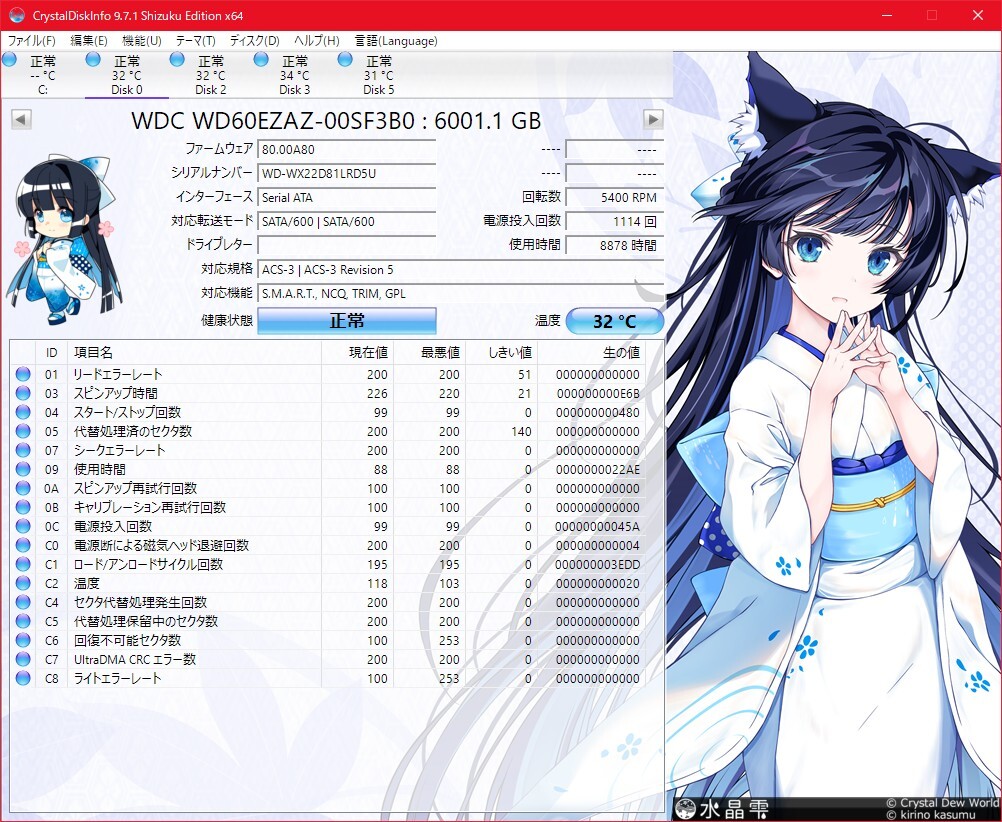Switch to Disk 3 status tab

point(294,75)
